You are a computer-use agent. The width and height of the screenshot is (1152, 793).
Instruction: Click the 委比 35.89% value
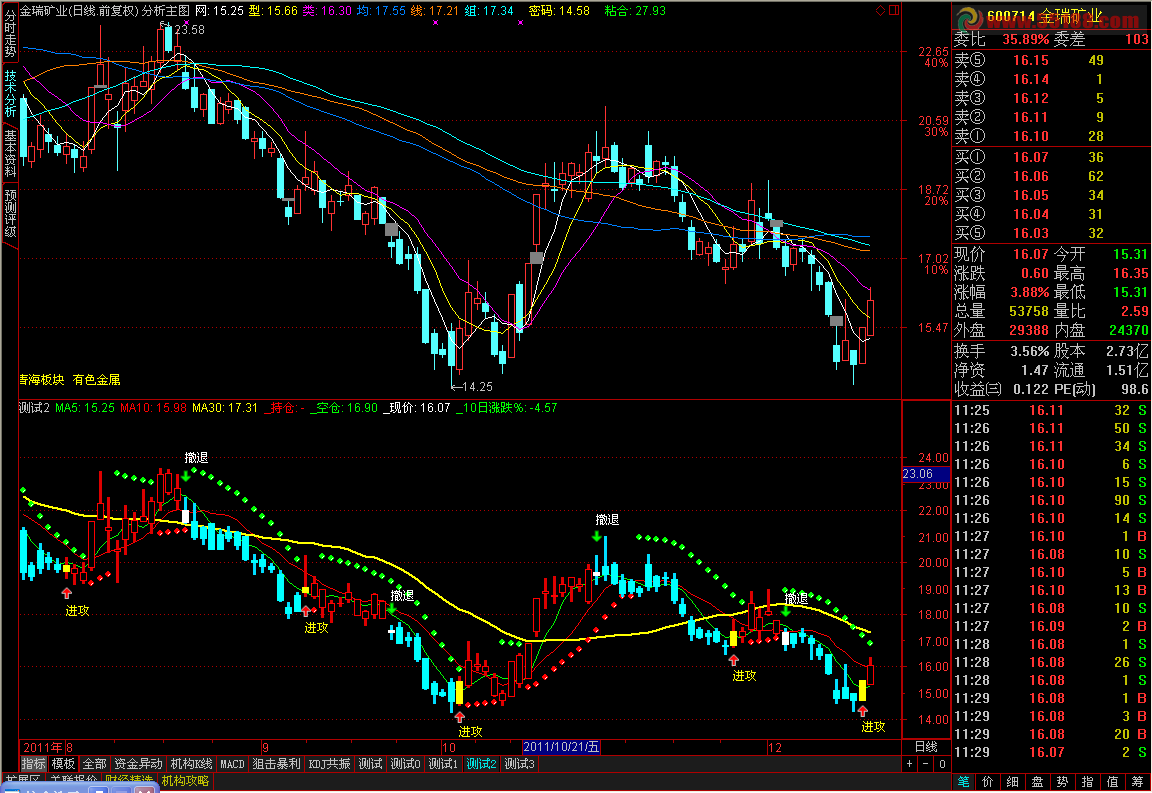[1026, 40]
